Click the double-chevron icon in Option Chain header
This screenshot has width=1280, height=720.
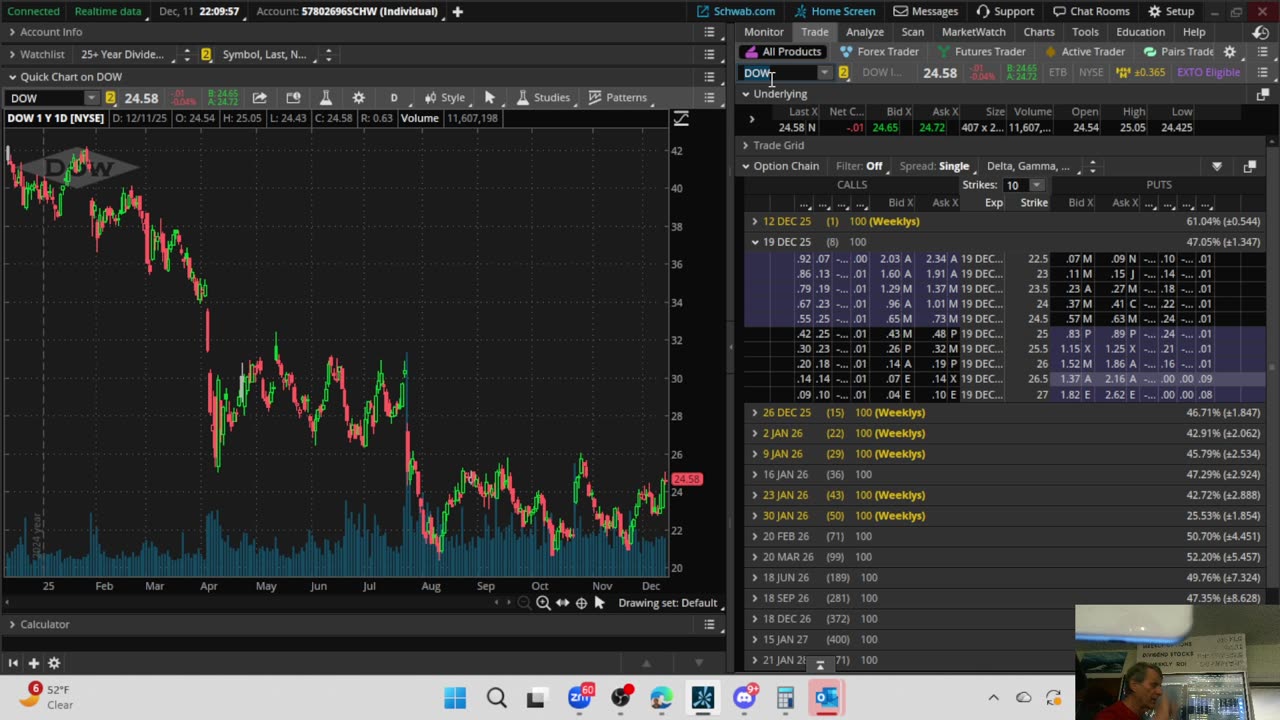1217,166
